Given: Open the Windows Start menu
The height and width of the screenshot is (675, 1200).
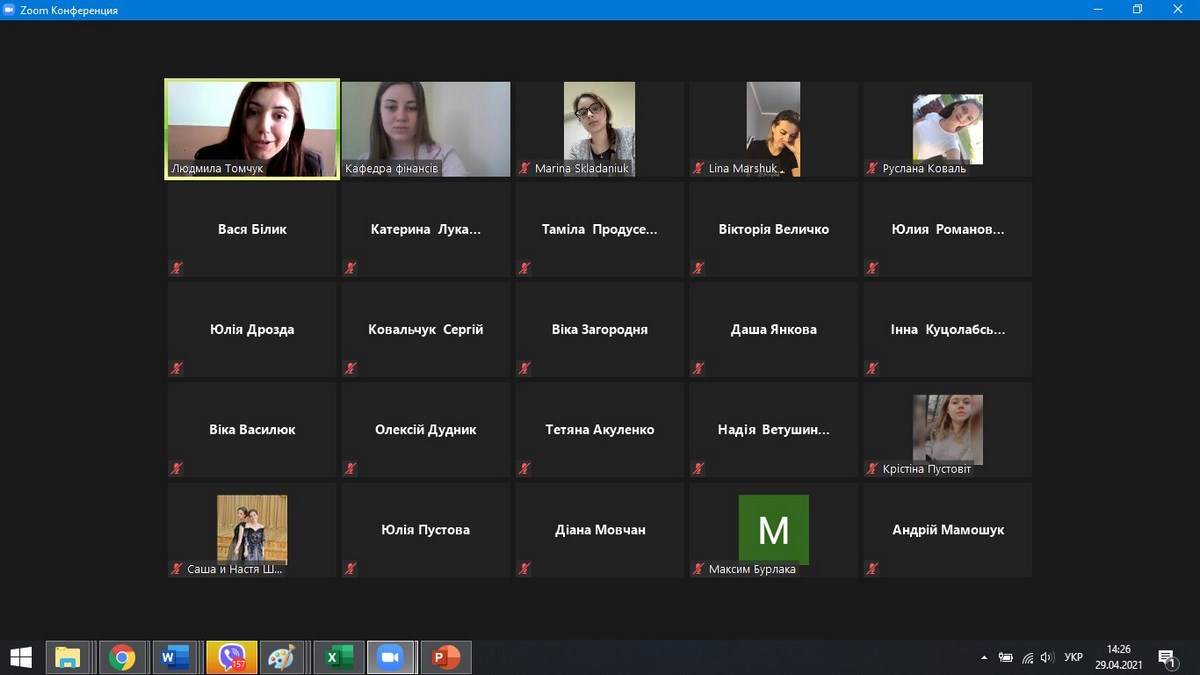Looking at the screenshot, I should click(x=21, y=657).
